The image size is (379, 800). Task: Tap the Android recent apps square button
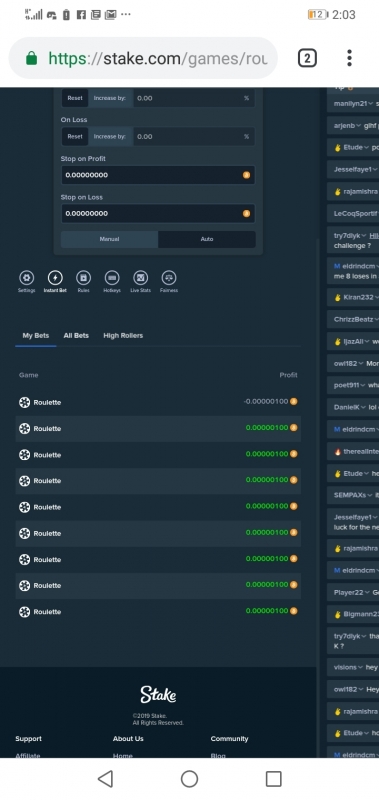tap(274, 779)
